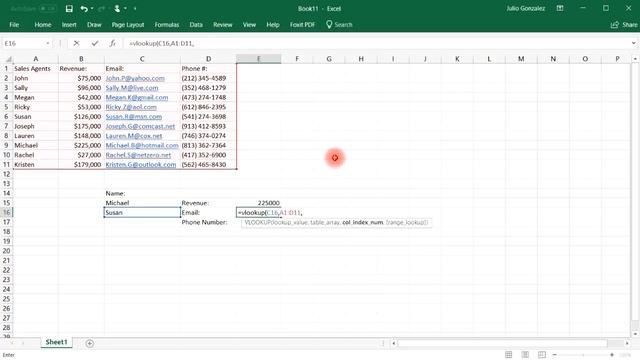The width and height of the screenshot is (640, 360).
Task: Open the File tab
Action: coord(14,25)
